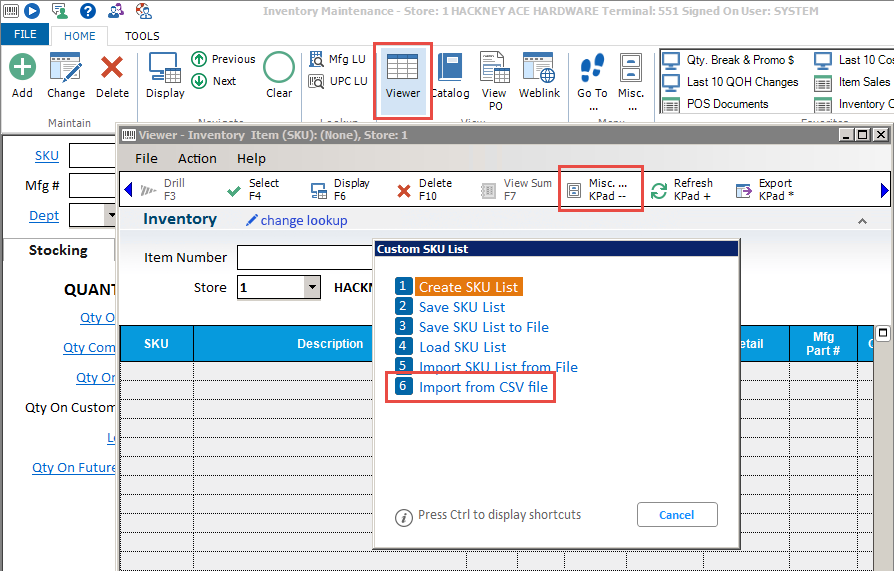Viewport: 894px width, 571px height.
Task: Collapse the Inventory lookup section chevron
Action: (x=862, y=221)
